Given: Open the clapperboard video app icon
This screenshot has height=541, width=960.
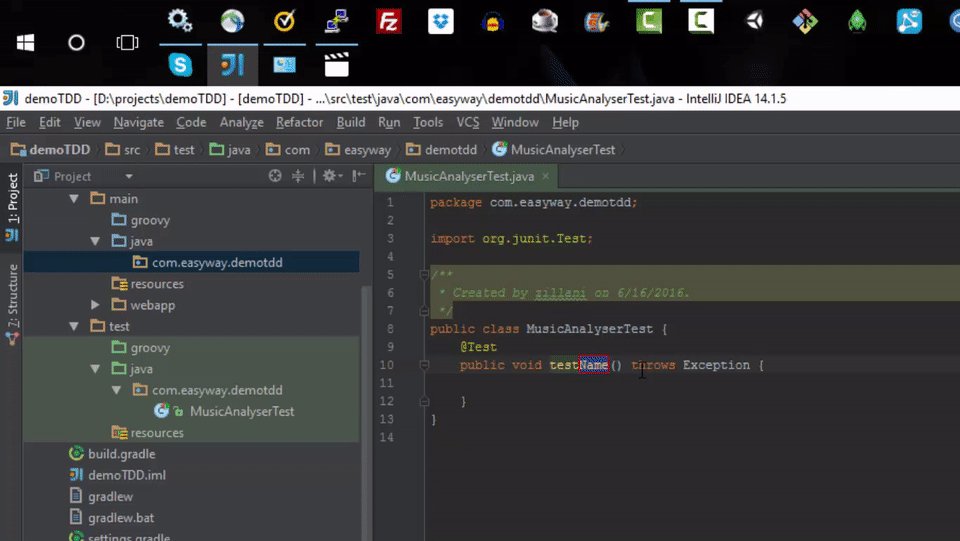Looking at the screenshot, I should pos(337,64).
